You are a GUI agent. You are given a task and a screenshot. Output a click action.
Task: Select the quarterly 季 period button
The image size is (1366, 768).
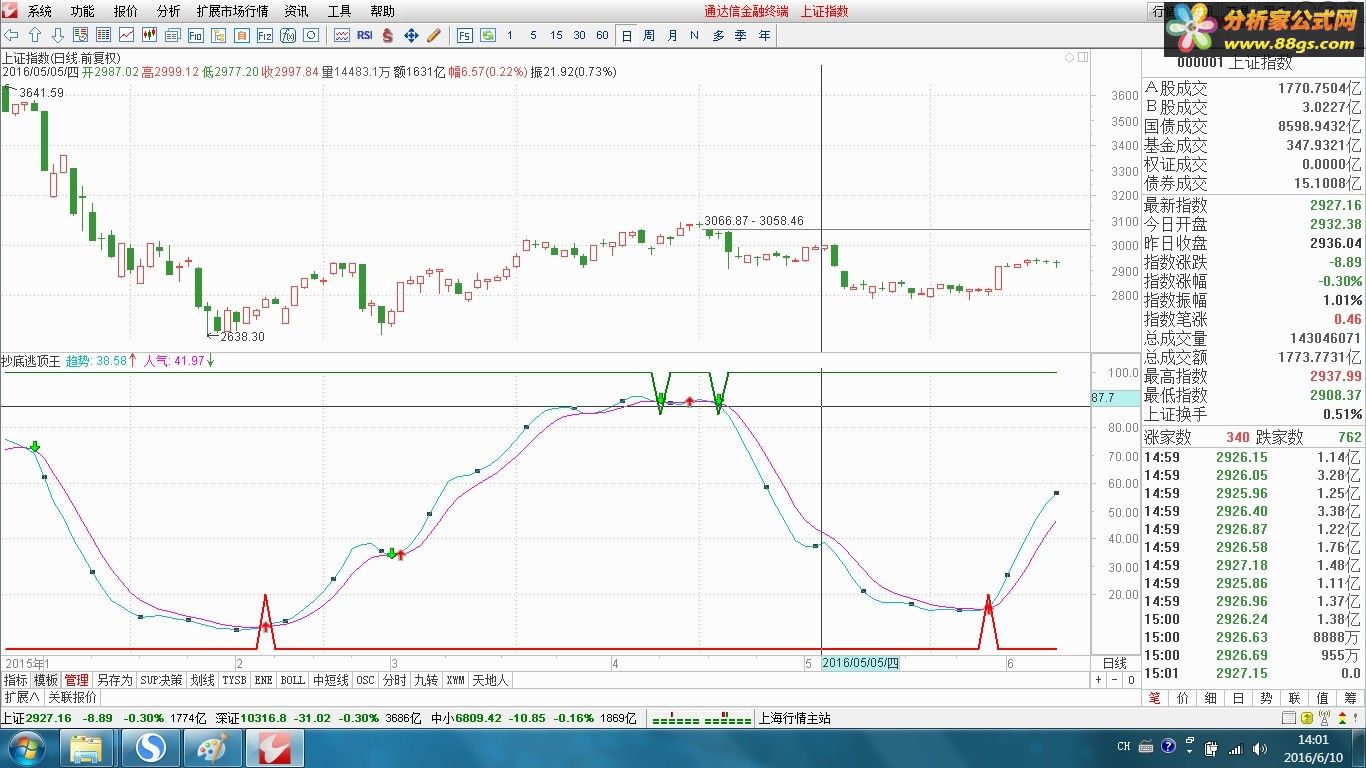tap(741, 35)
